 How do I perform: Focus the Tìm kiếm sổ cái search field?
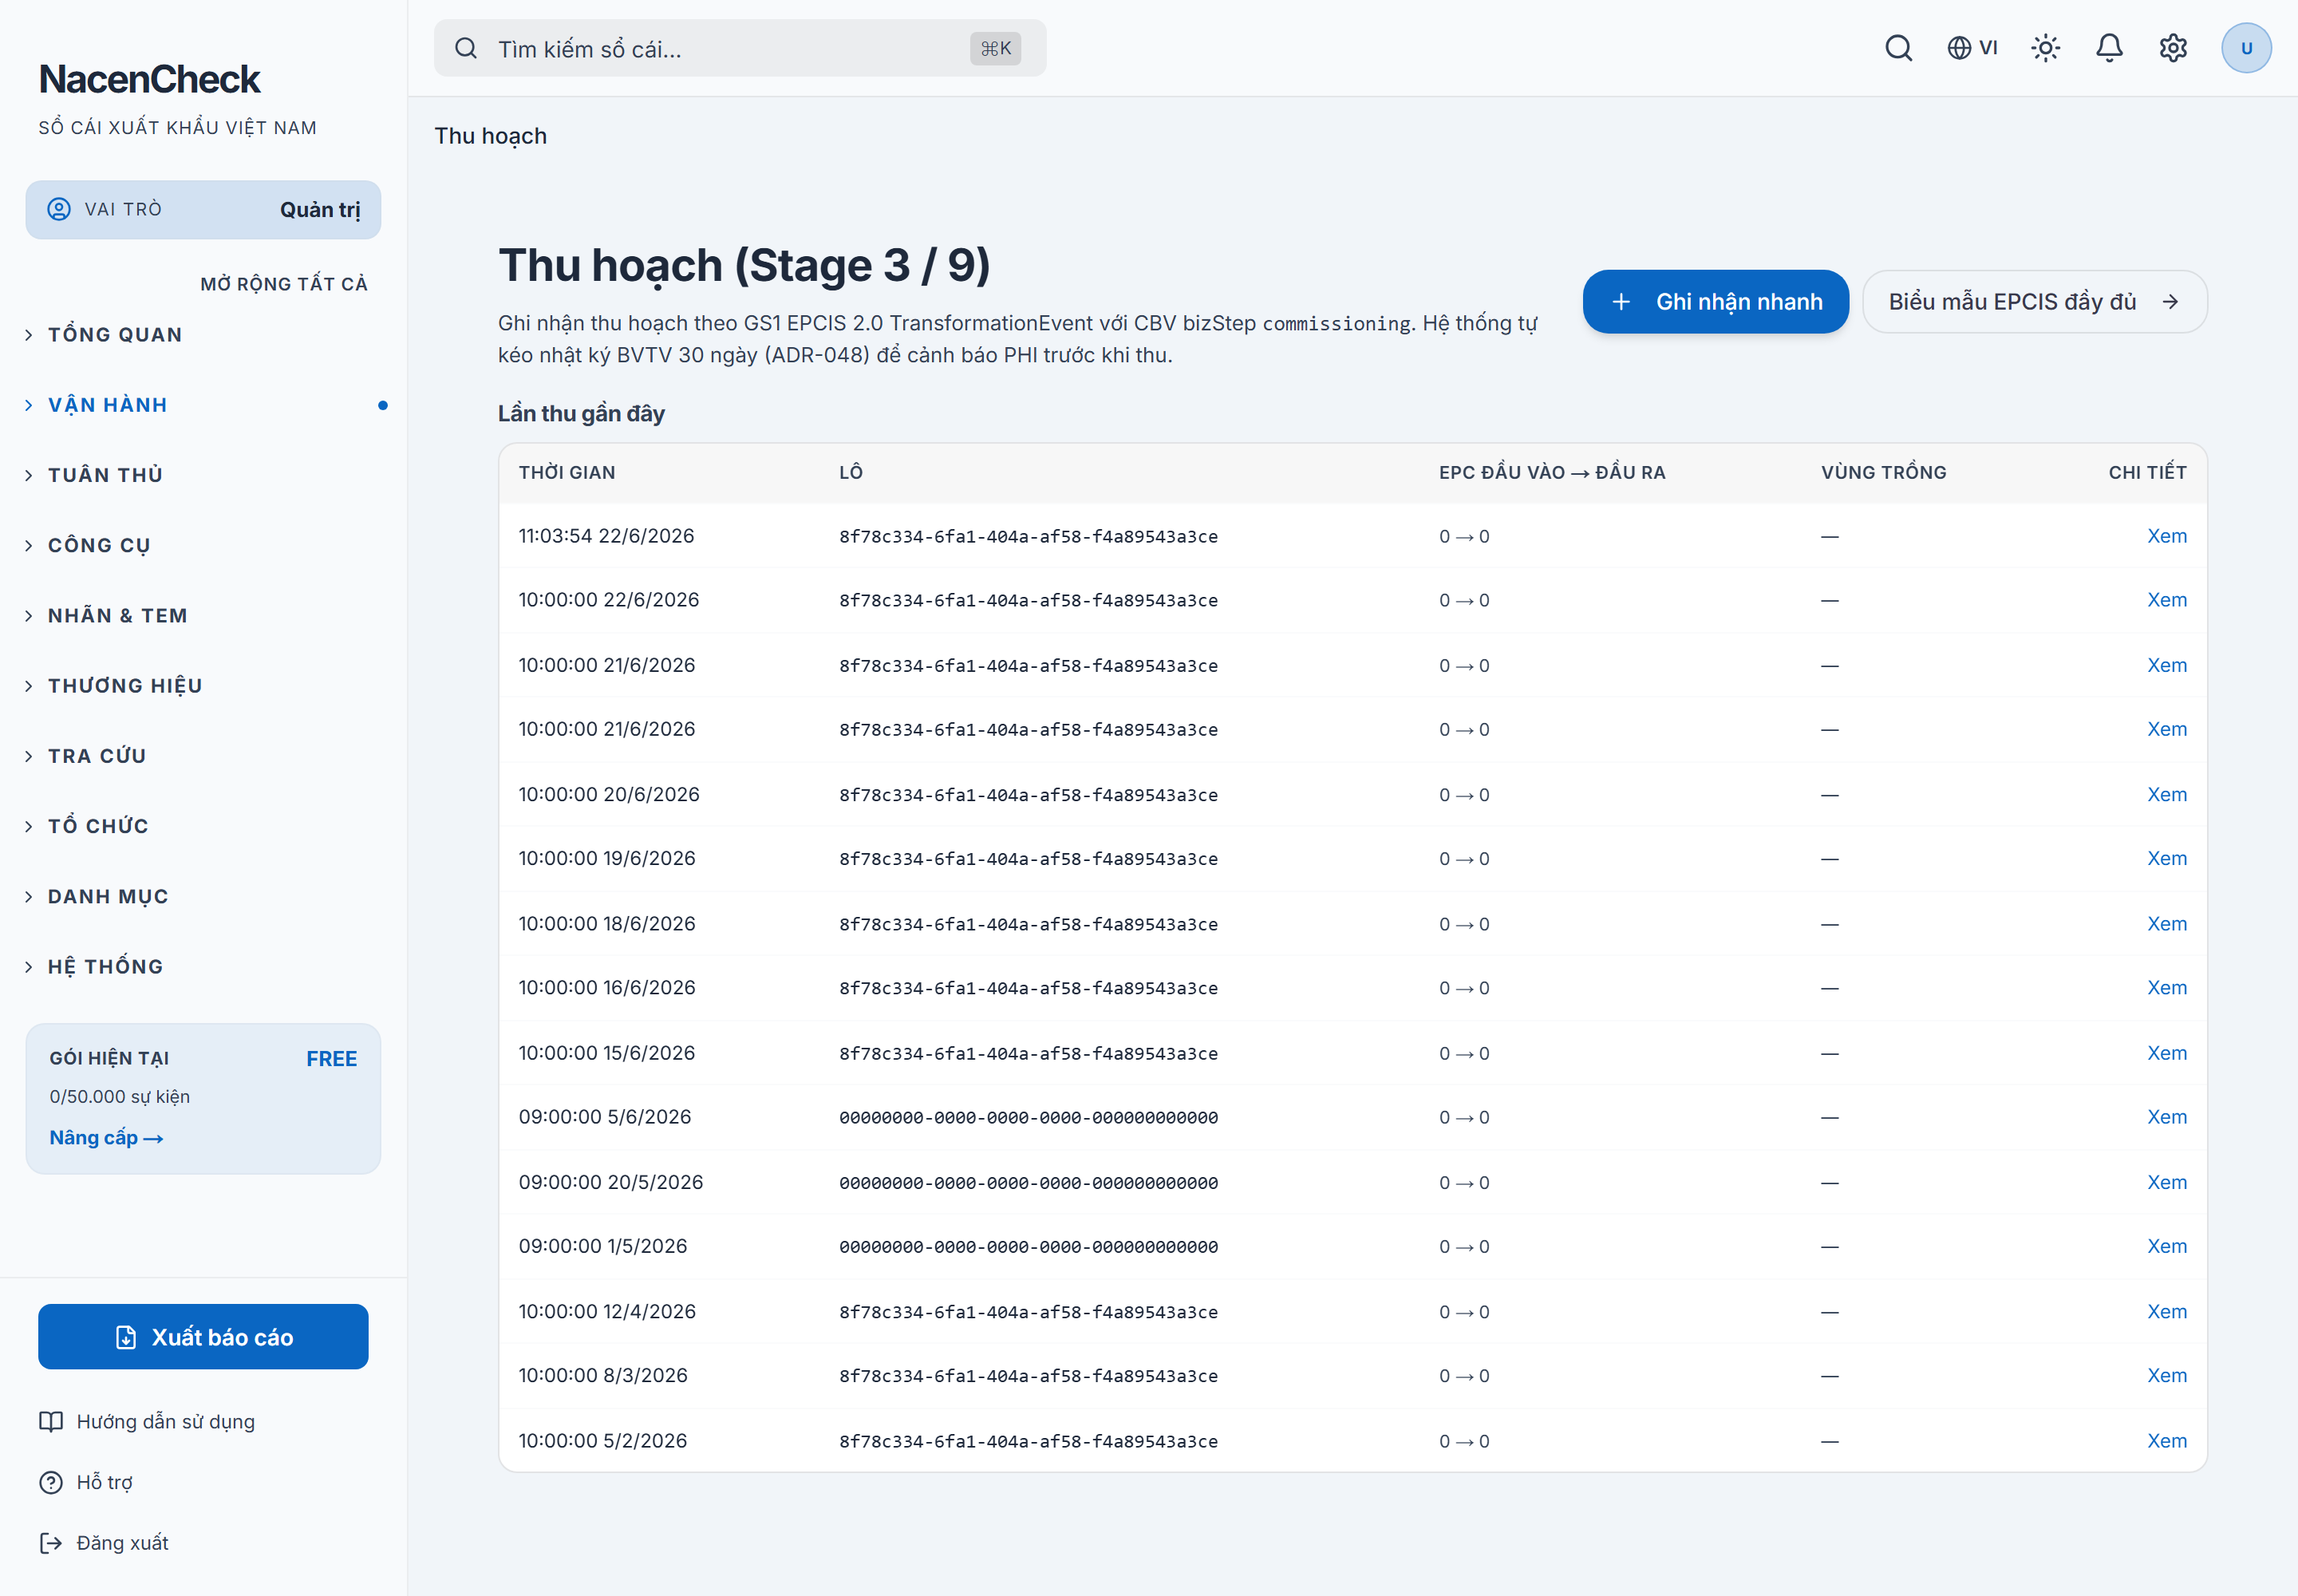(740, 48)
